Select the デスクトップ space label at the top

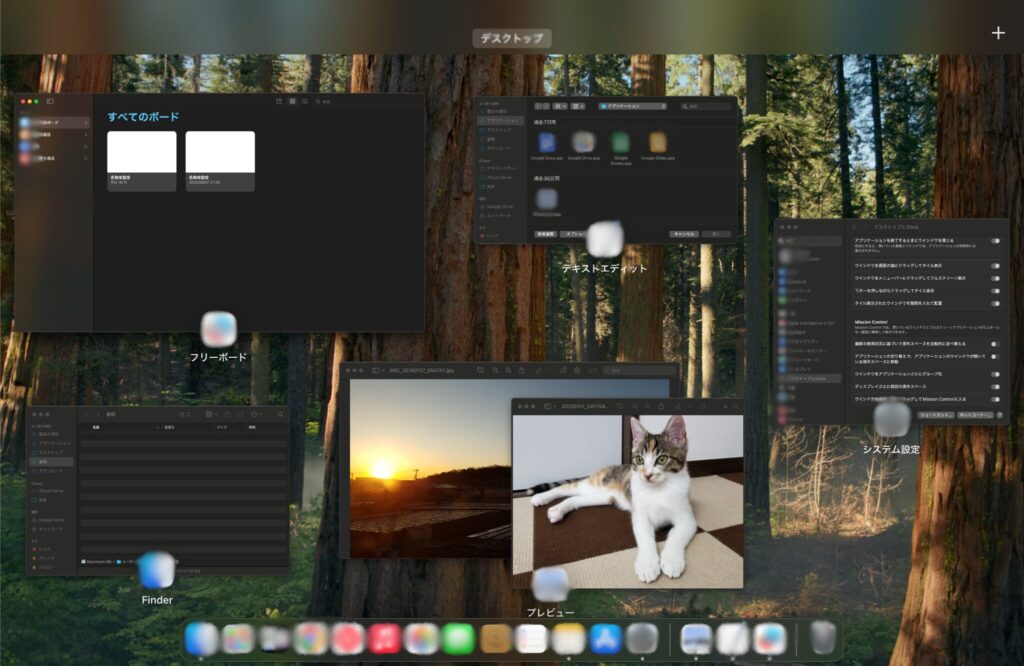512,39
